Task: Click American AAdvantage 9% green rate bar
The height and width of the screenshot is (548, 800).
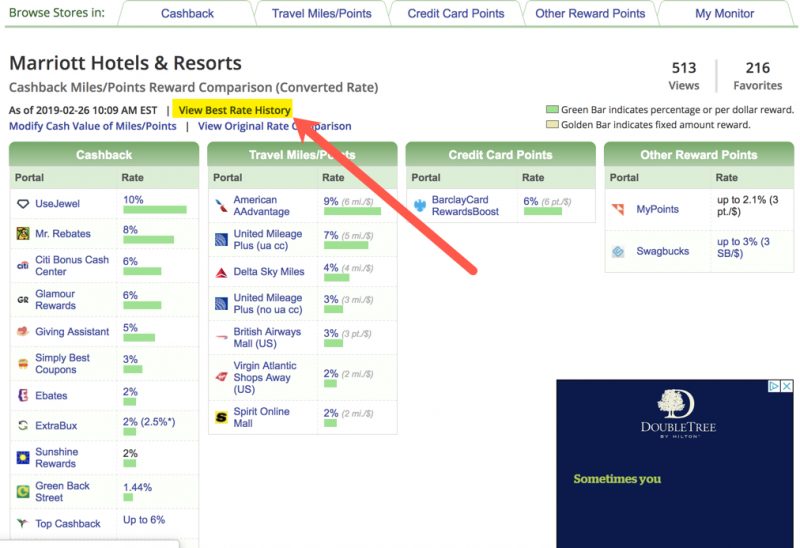Action: (x=352, y=211)
